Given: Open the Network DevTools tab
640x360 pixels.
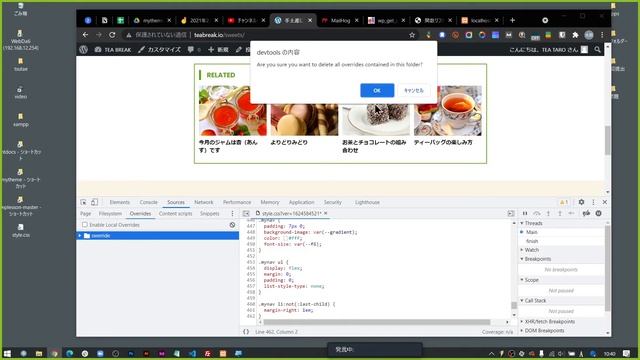Looking at the screenshot, I should click(204, 202).
